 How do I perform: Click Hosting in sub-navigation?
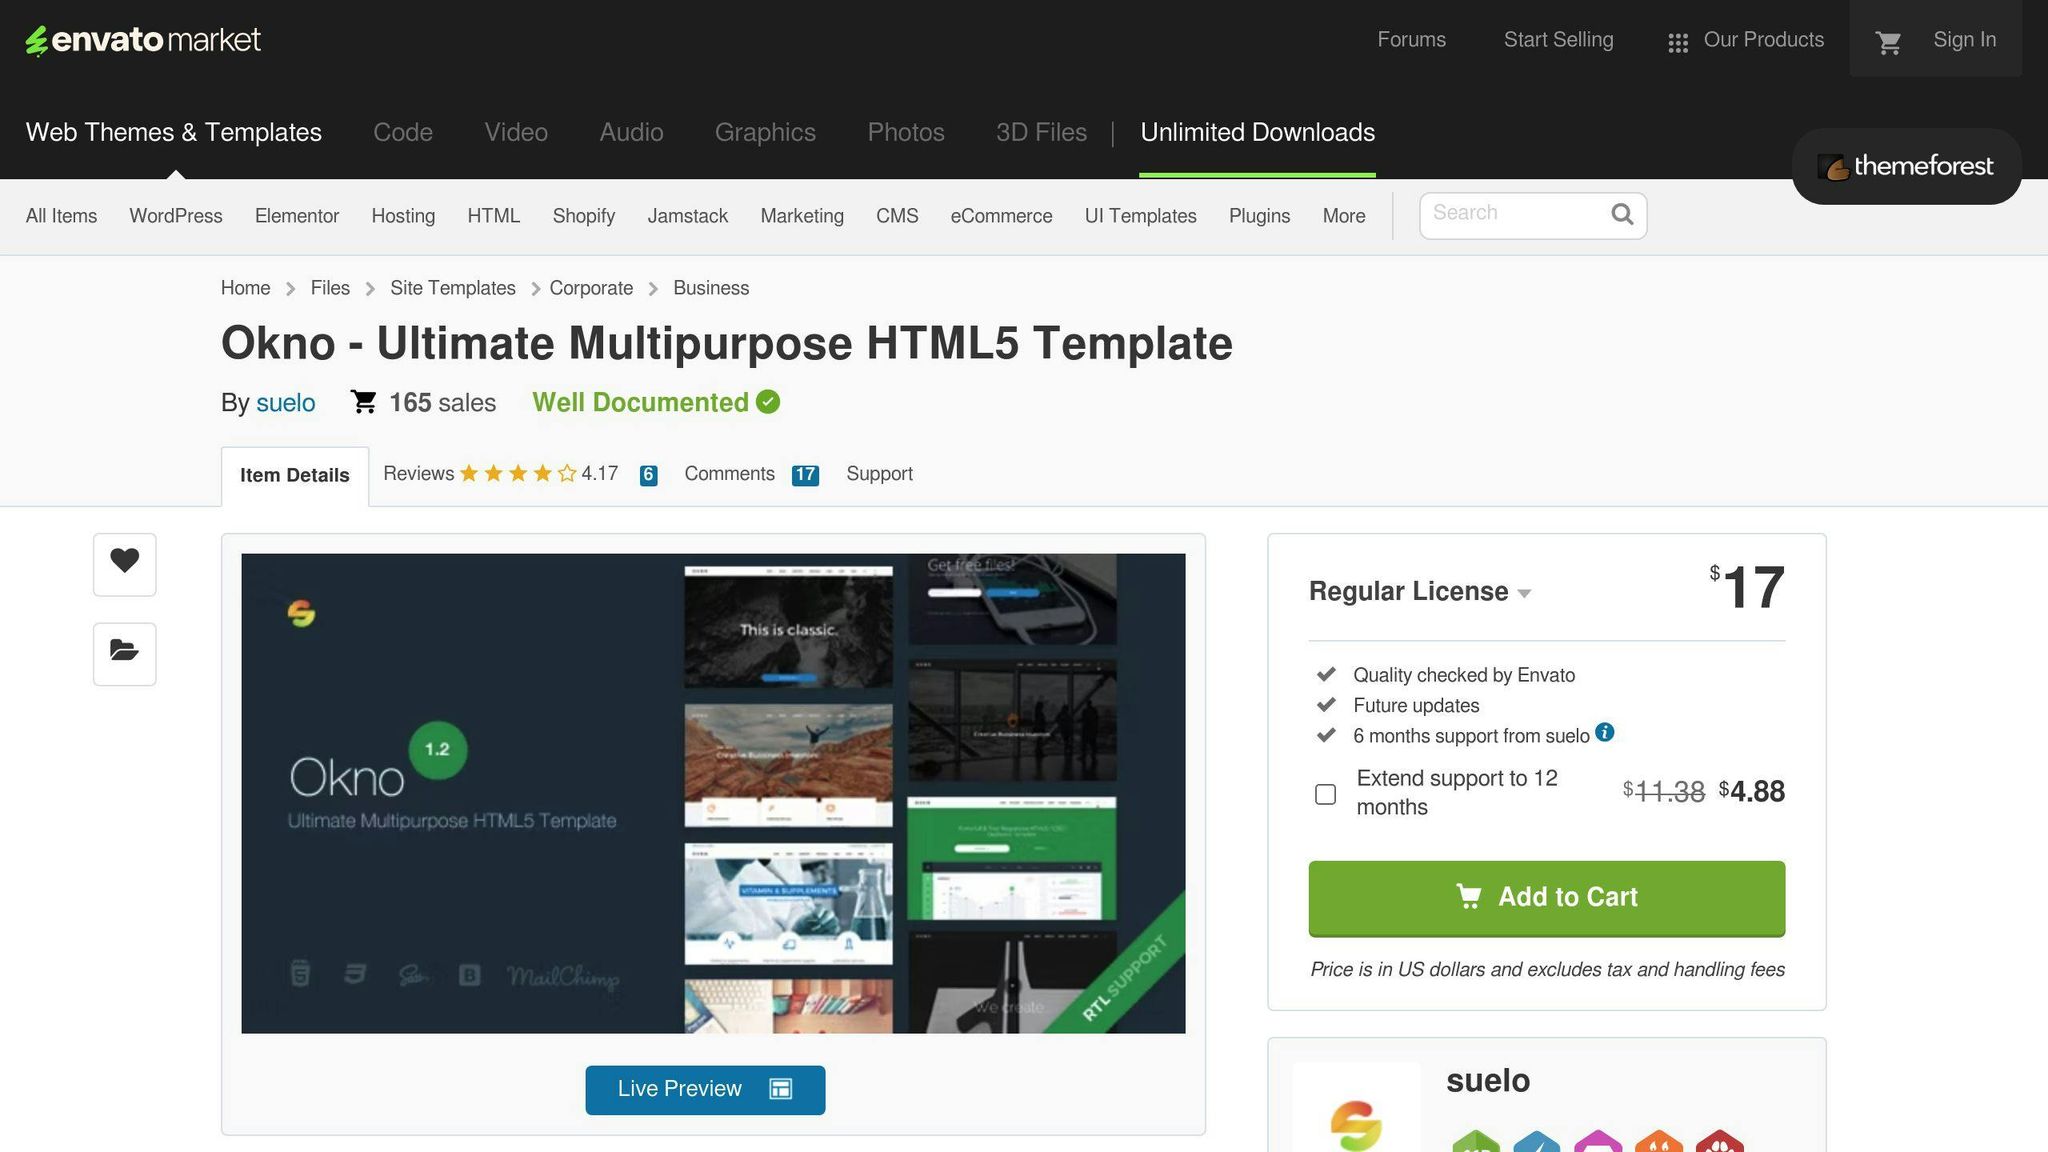pos(403,216)
